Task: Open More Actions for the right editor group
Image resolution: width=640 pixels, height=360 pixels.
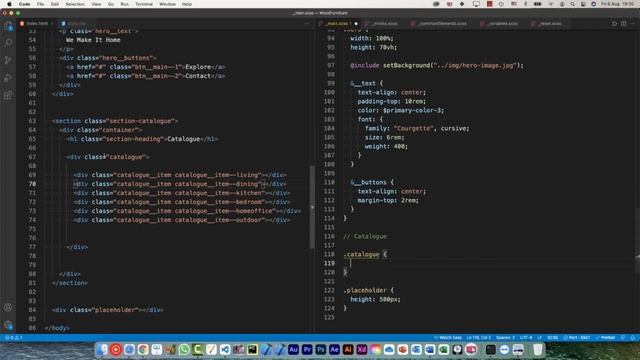Action: (x=633, y=24)
